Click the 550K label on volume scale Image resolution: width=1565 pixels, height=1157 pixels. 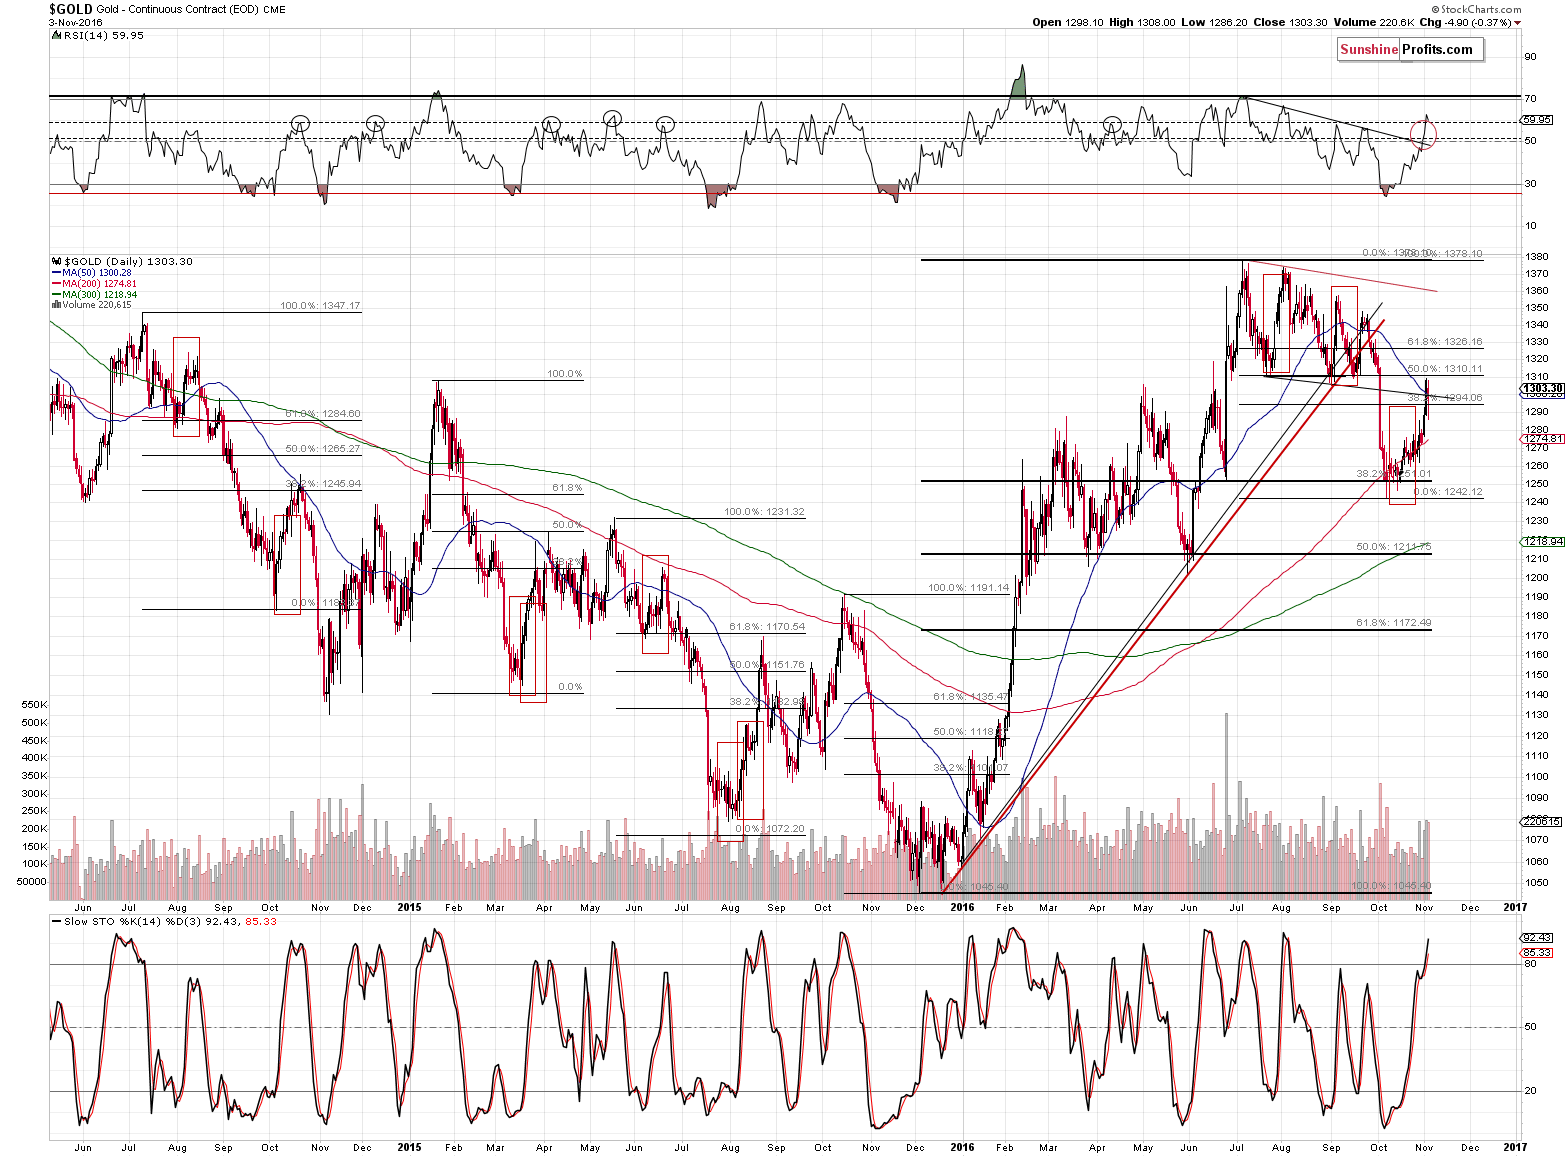coord(34,705)
